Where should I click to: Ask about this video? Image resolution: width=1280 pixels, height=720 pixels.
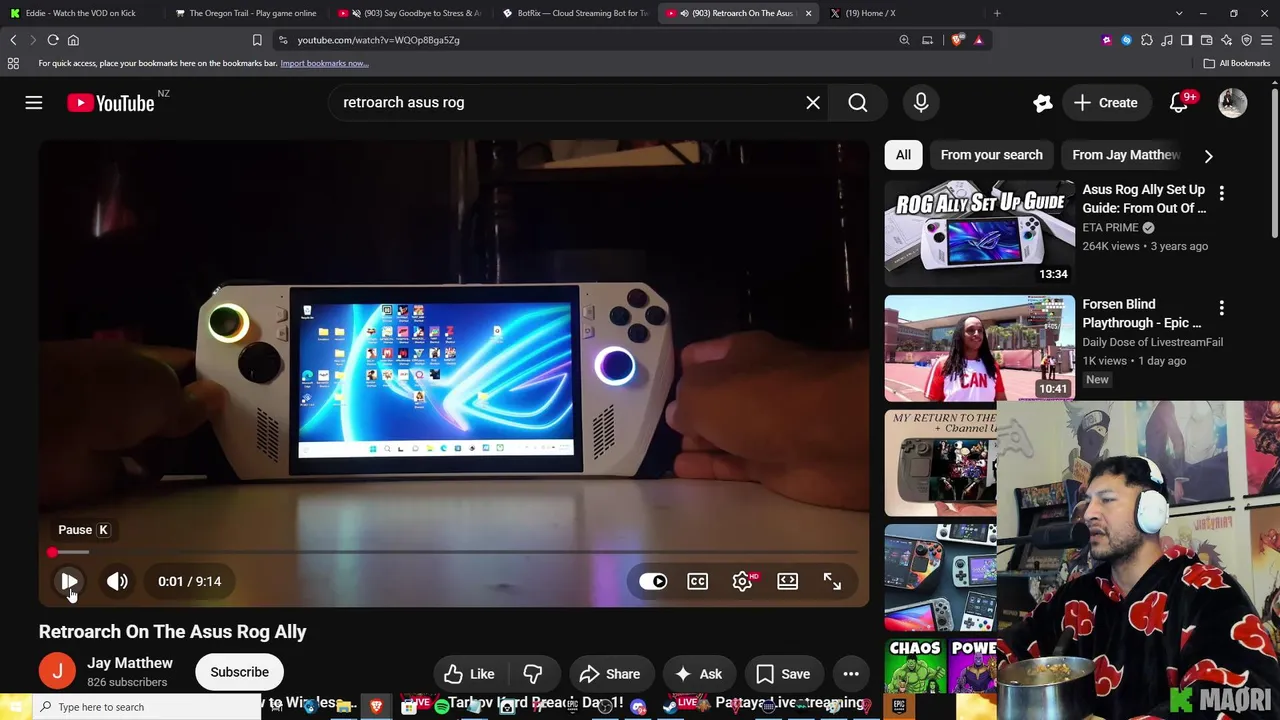698,674
